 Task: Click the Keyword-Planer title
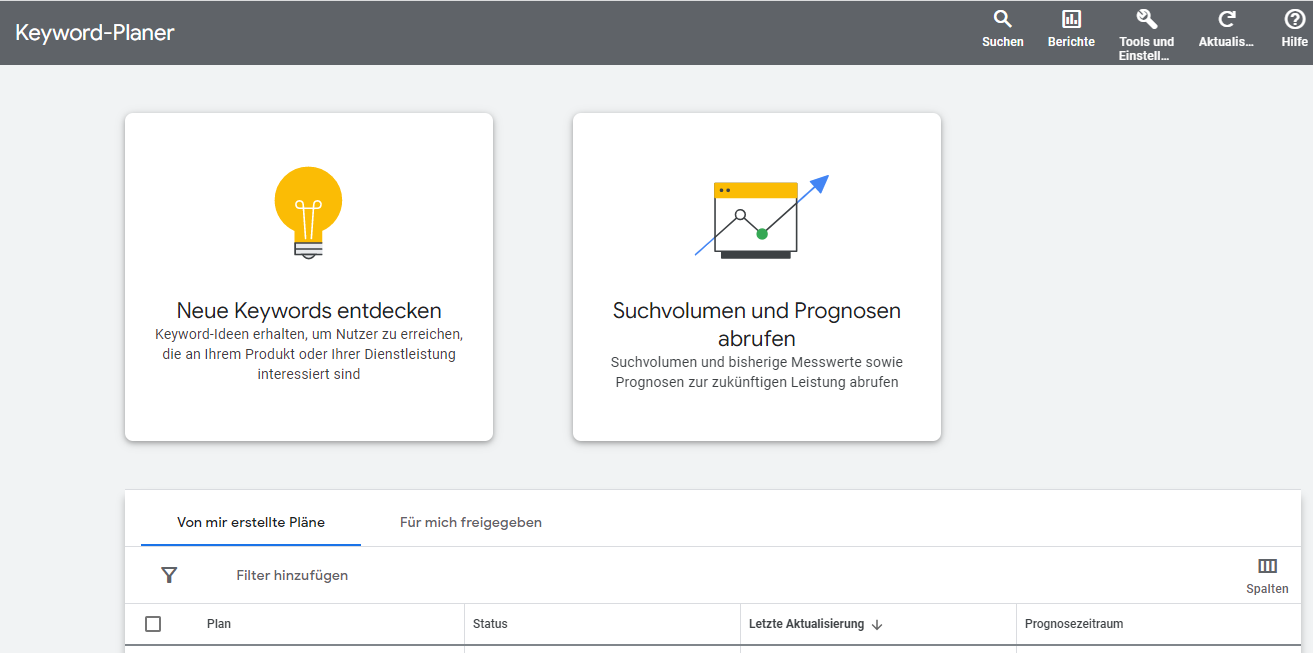click(x=95, y=32)
